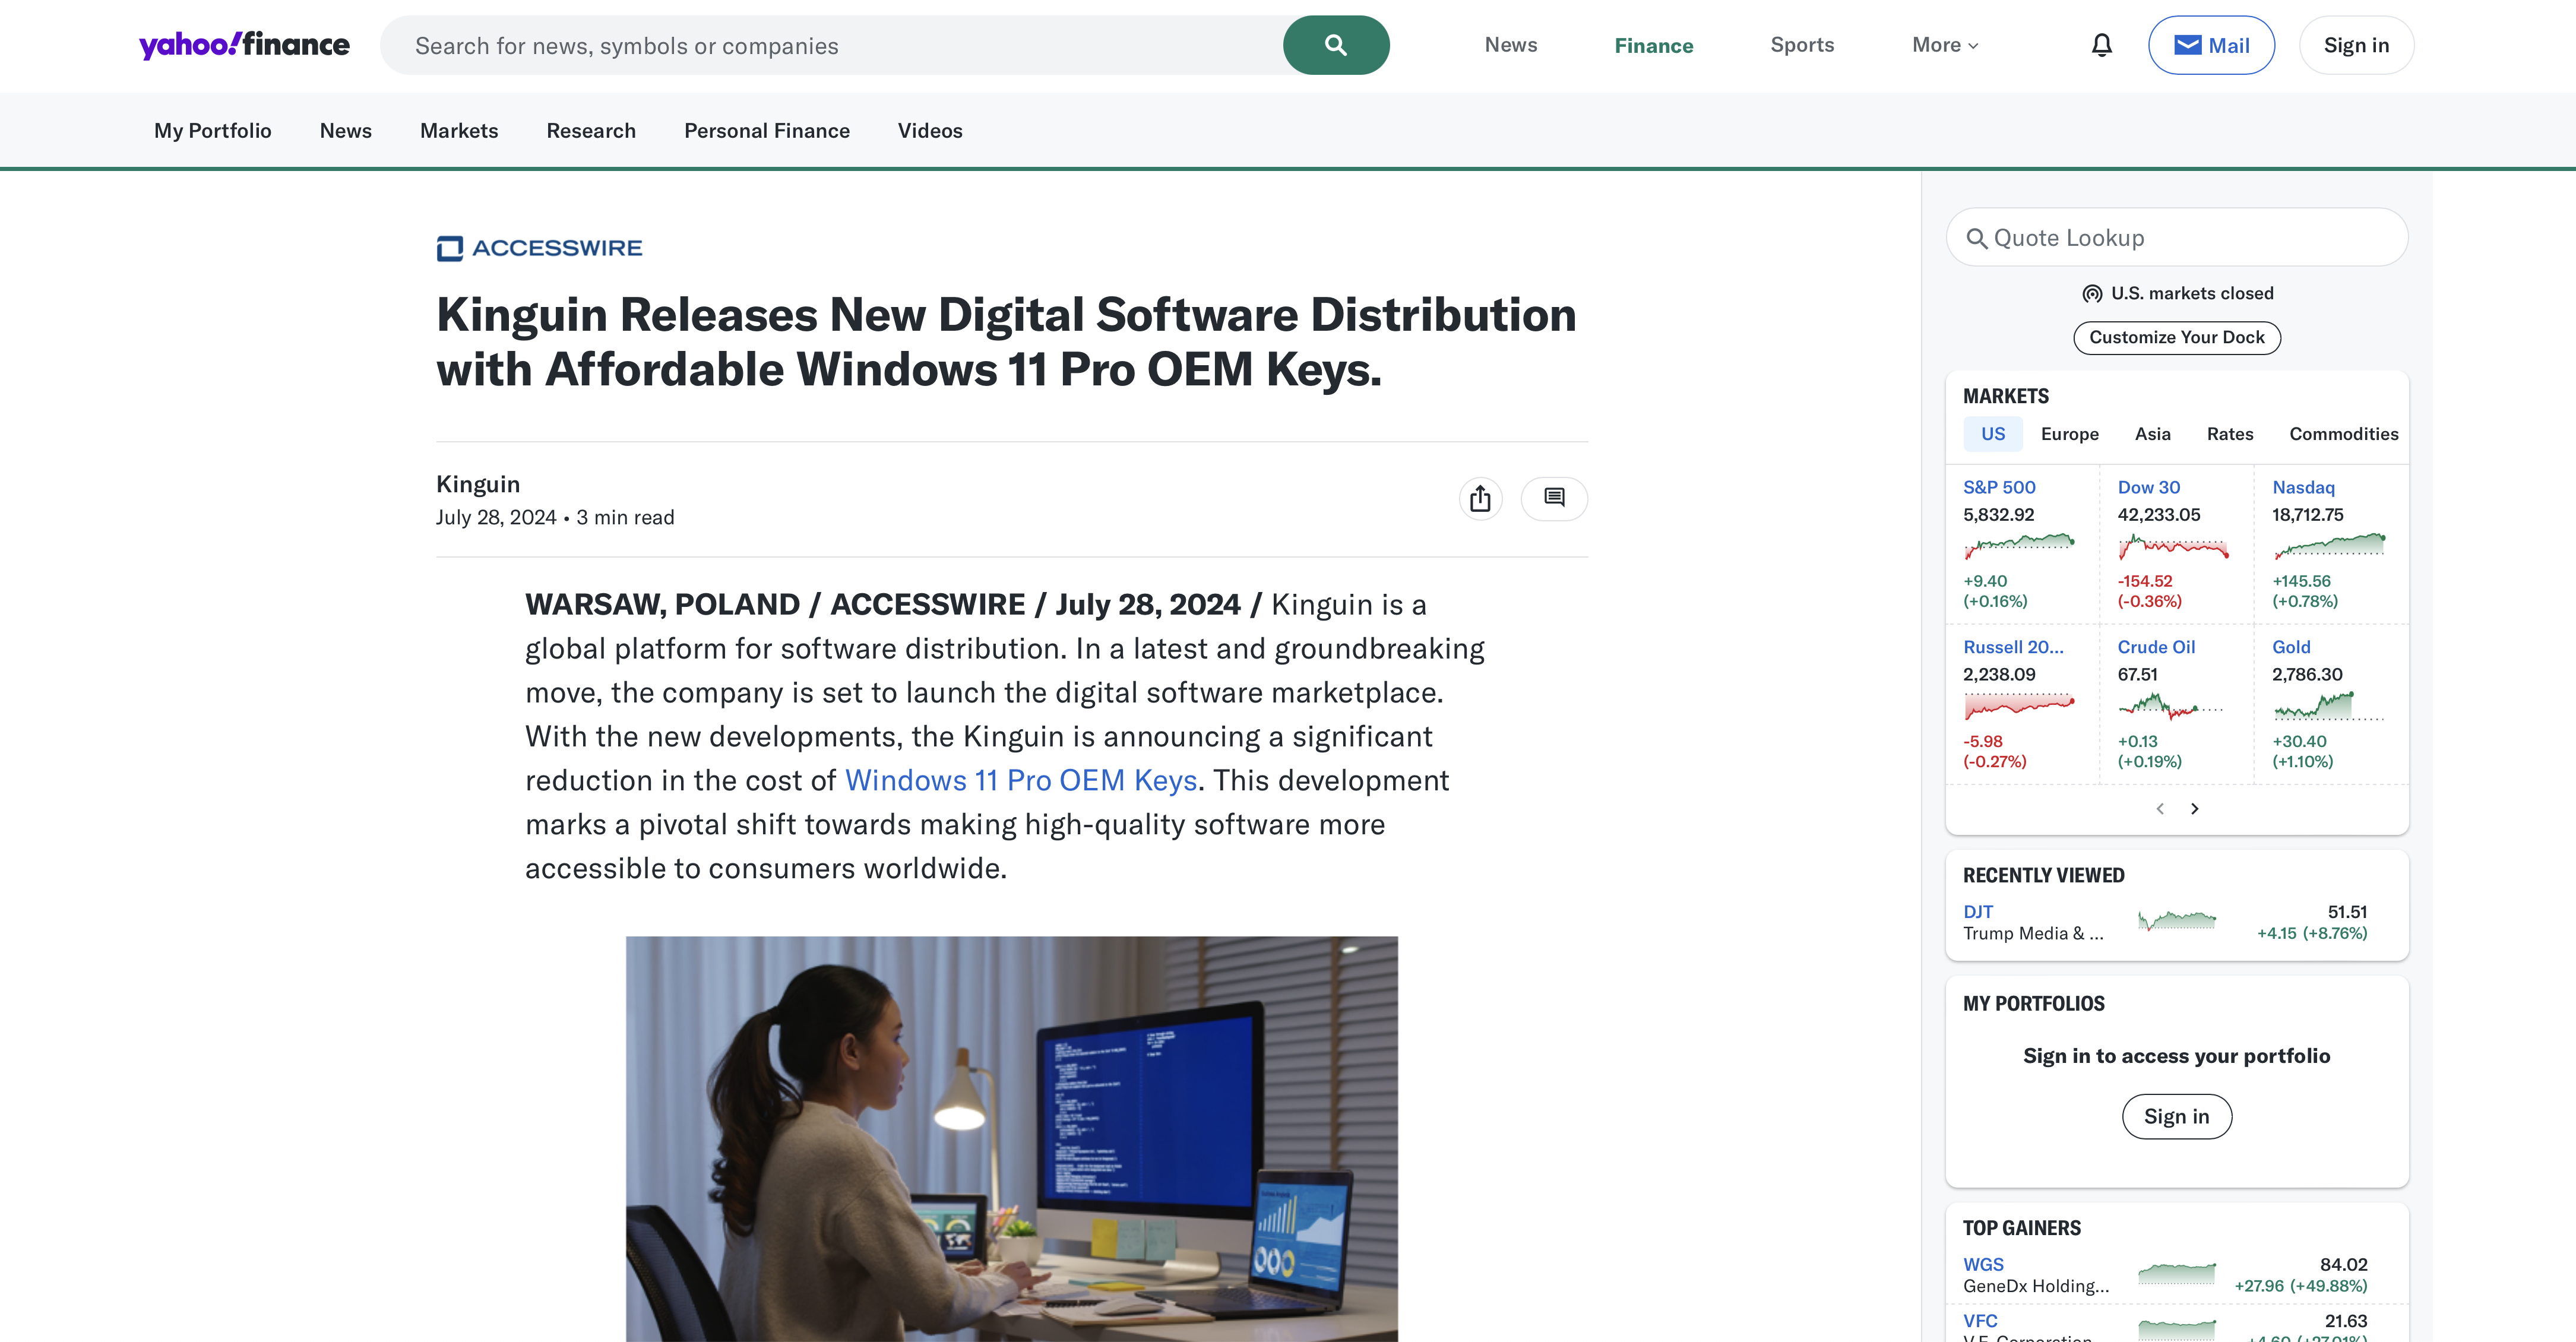Open the Markets menu
The height and width of the screenshot is (1342, 2576).
click(459, 131)
